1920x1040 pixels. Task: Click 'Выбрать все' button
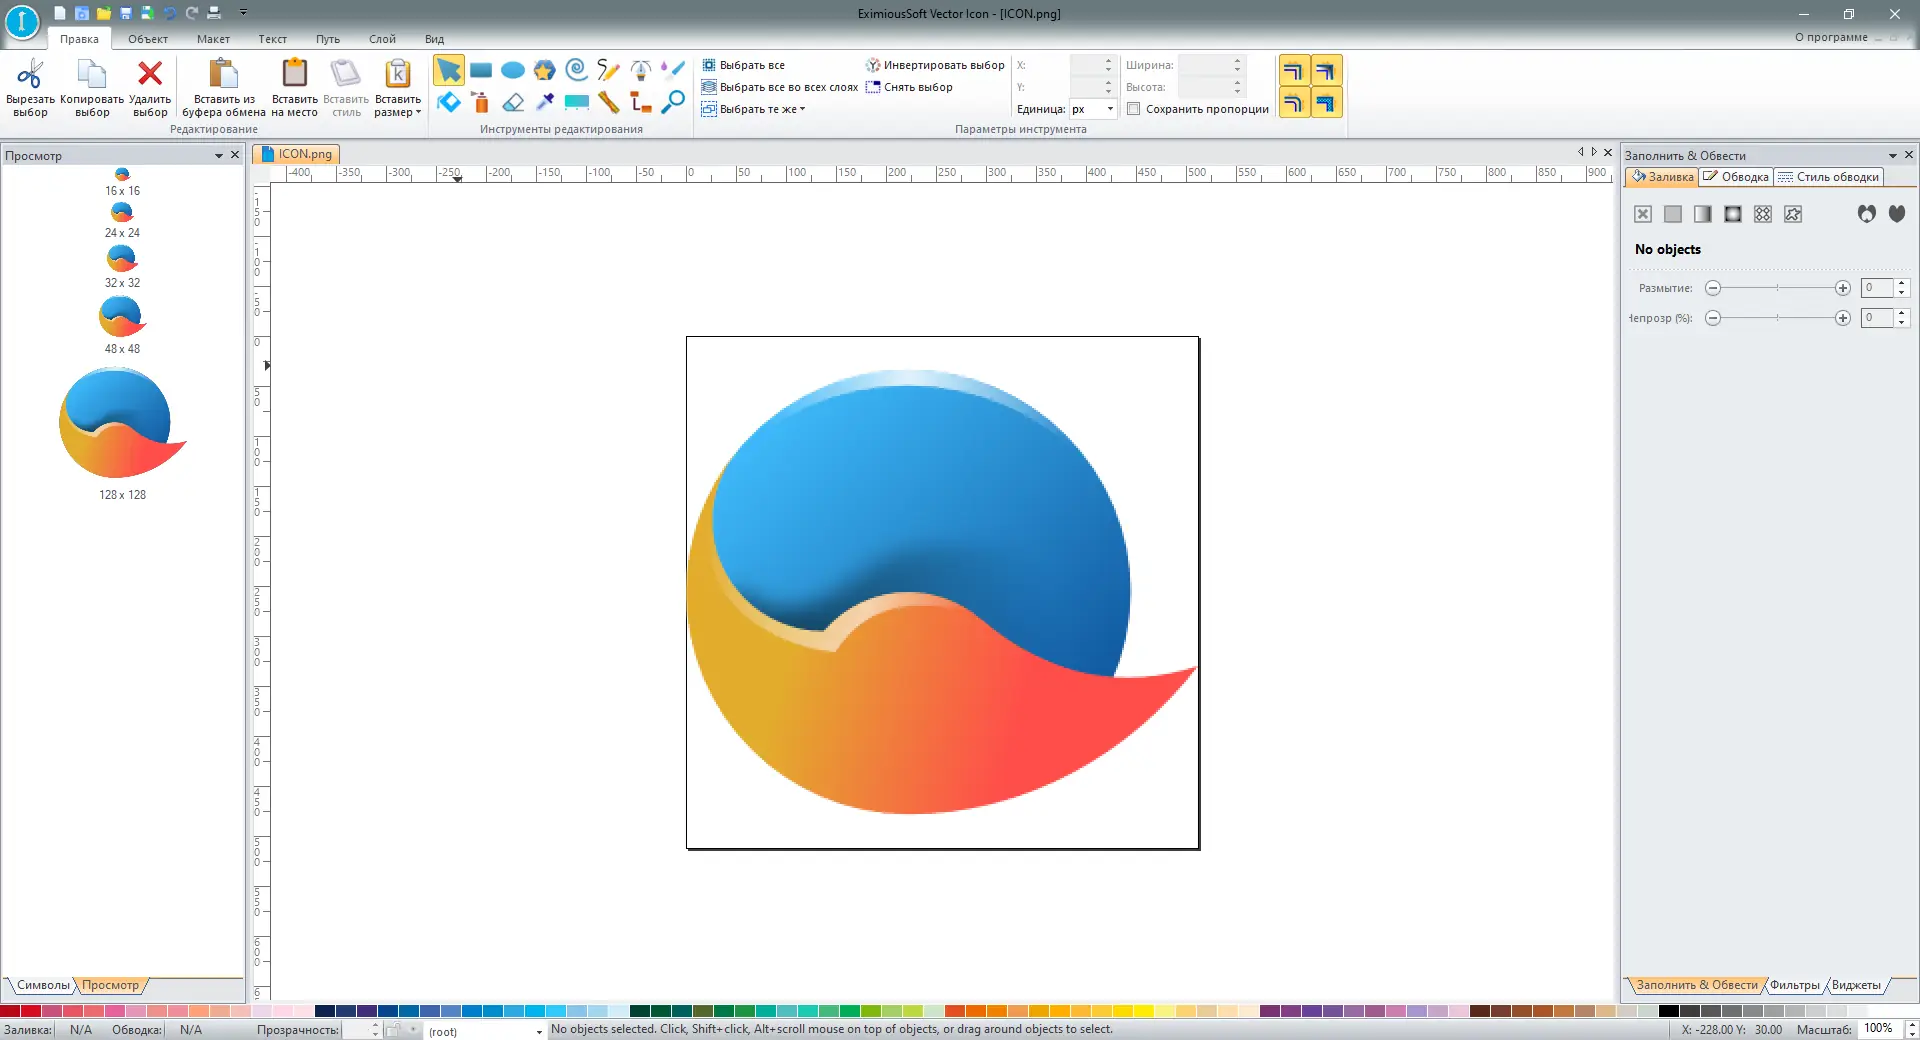744,65
